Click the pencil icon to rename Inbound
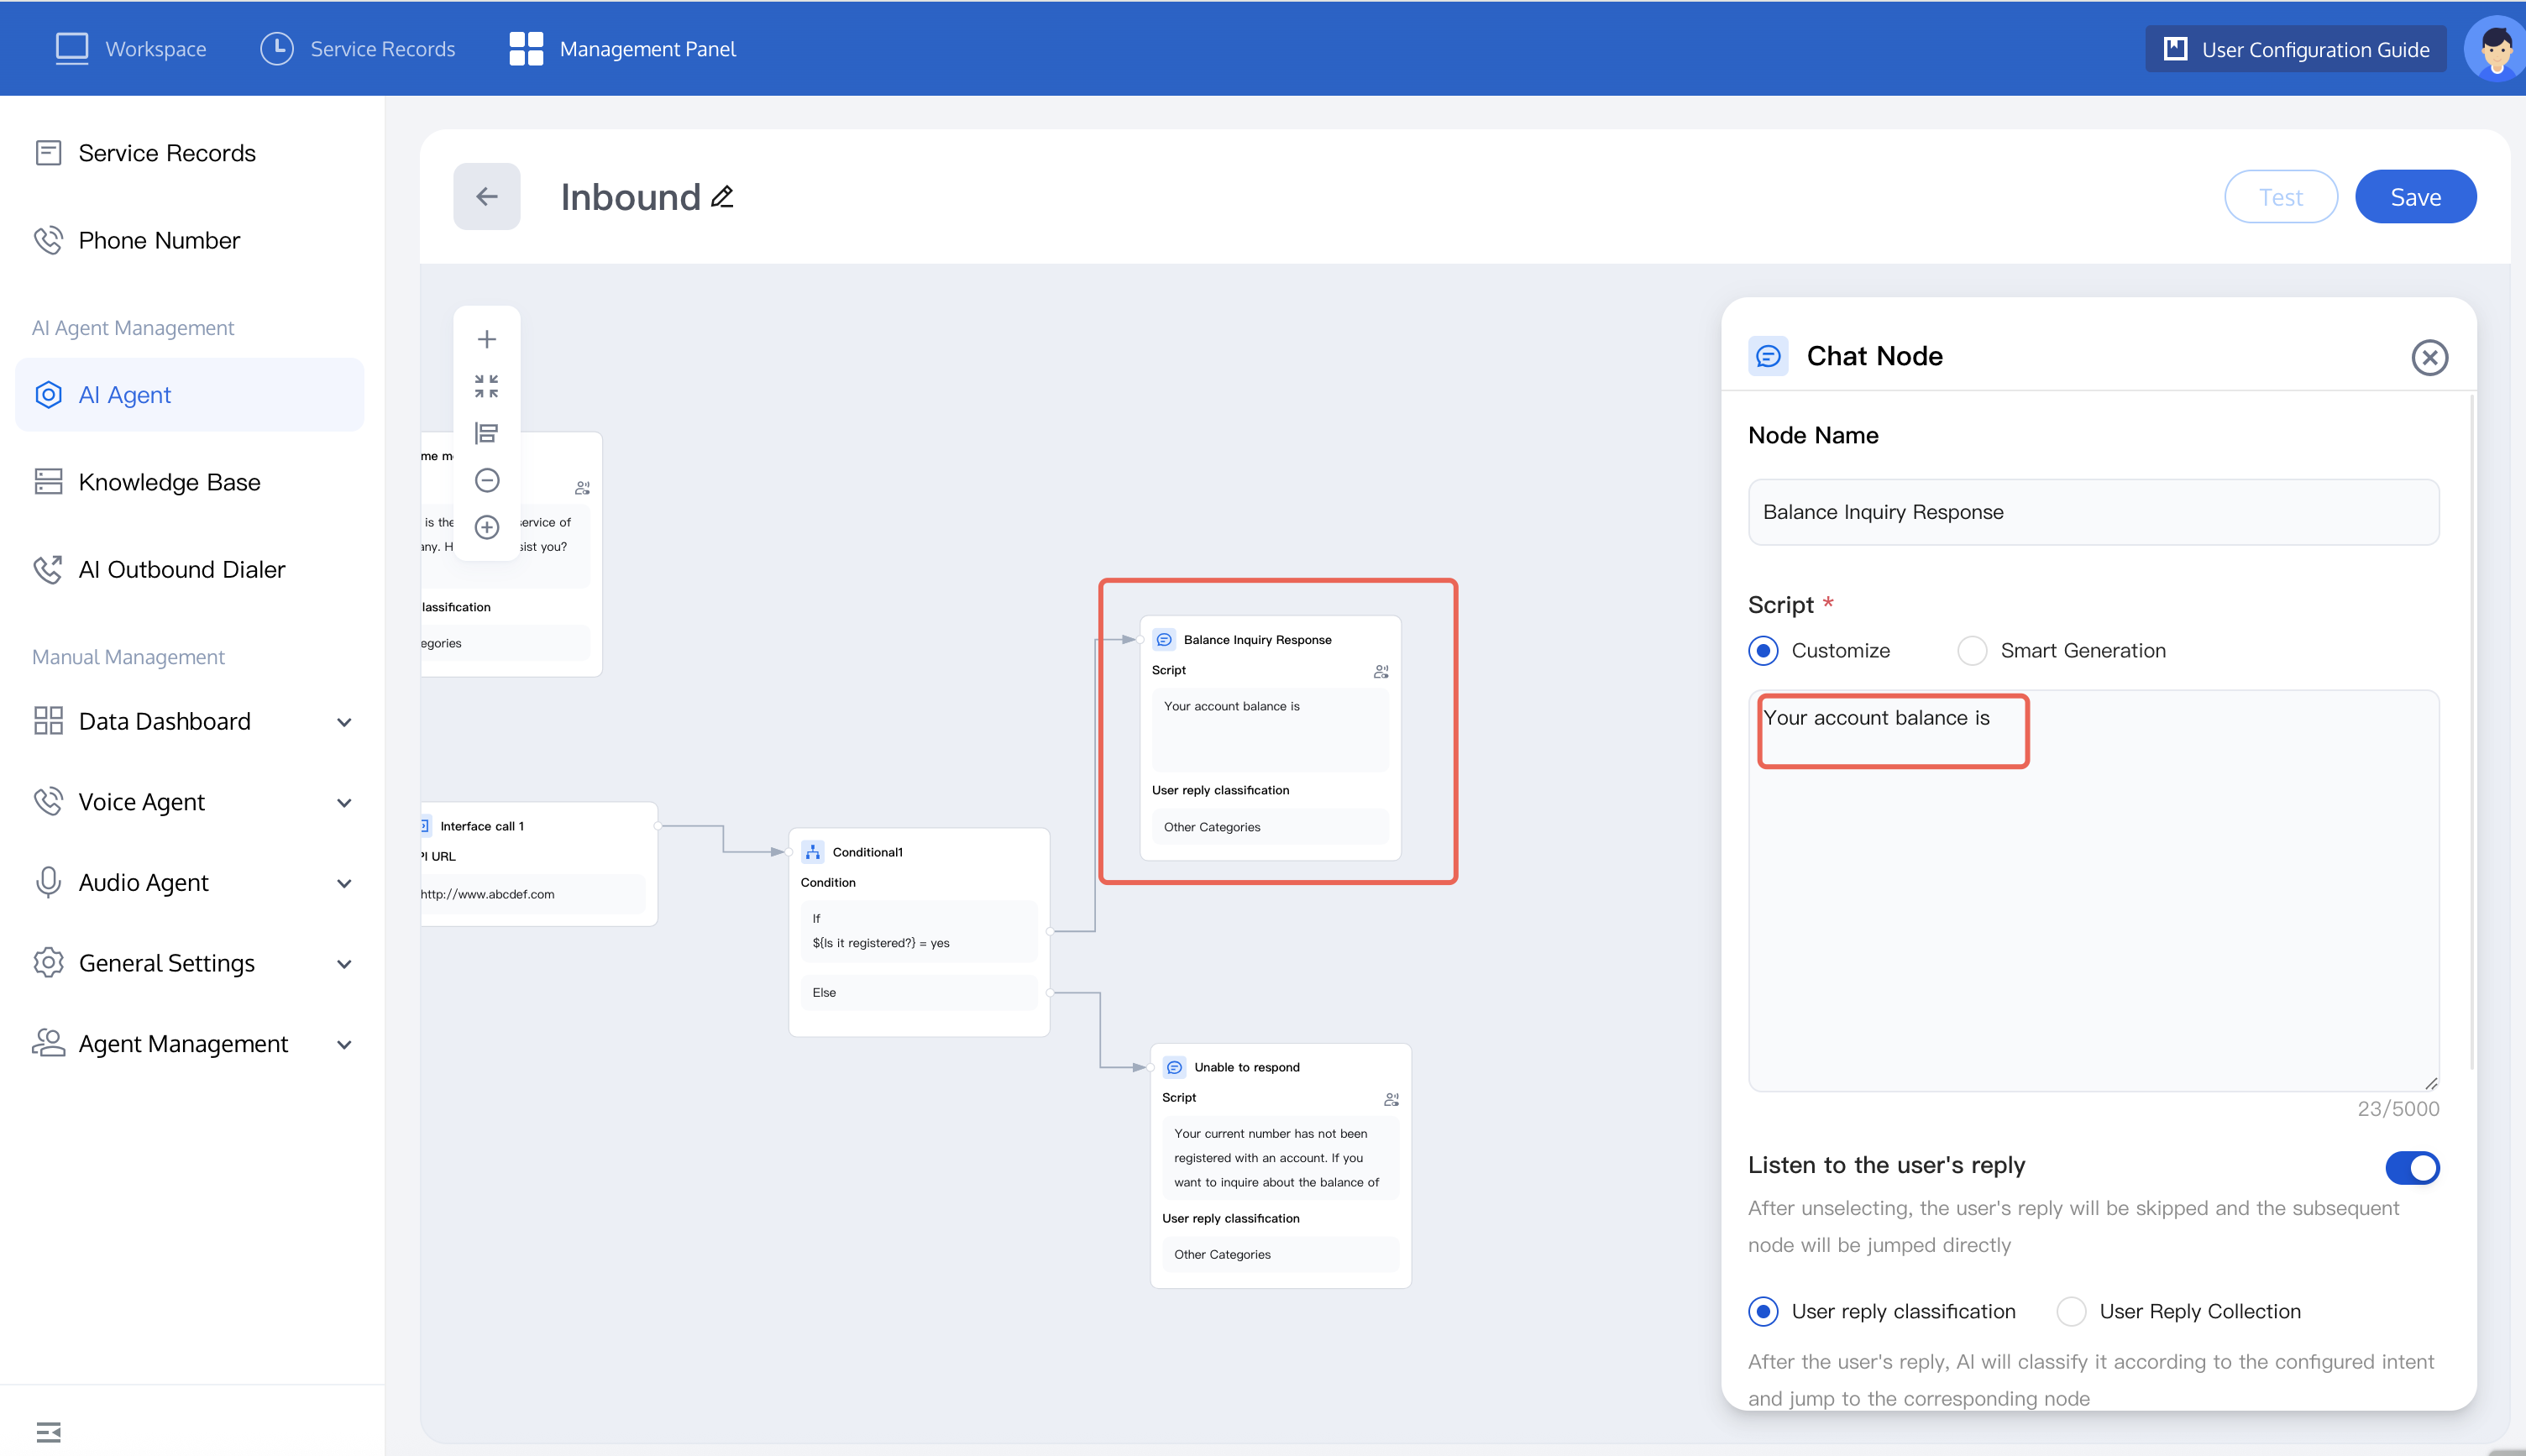Image resolution: width=2526 pixels, height=1456 pixels. pyautogui.click(x=723, y=197)
